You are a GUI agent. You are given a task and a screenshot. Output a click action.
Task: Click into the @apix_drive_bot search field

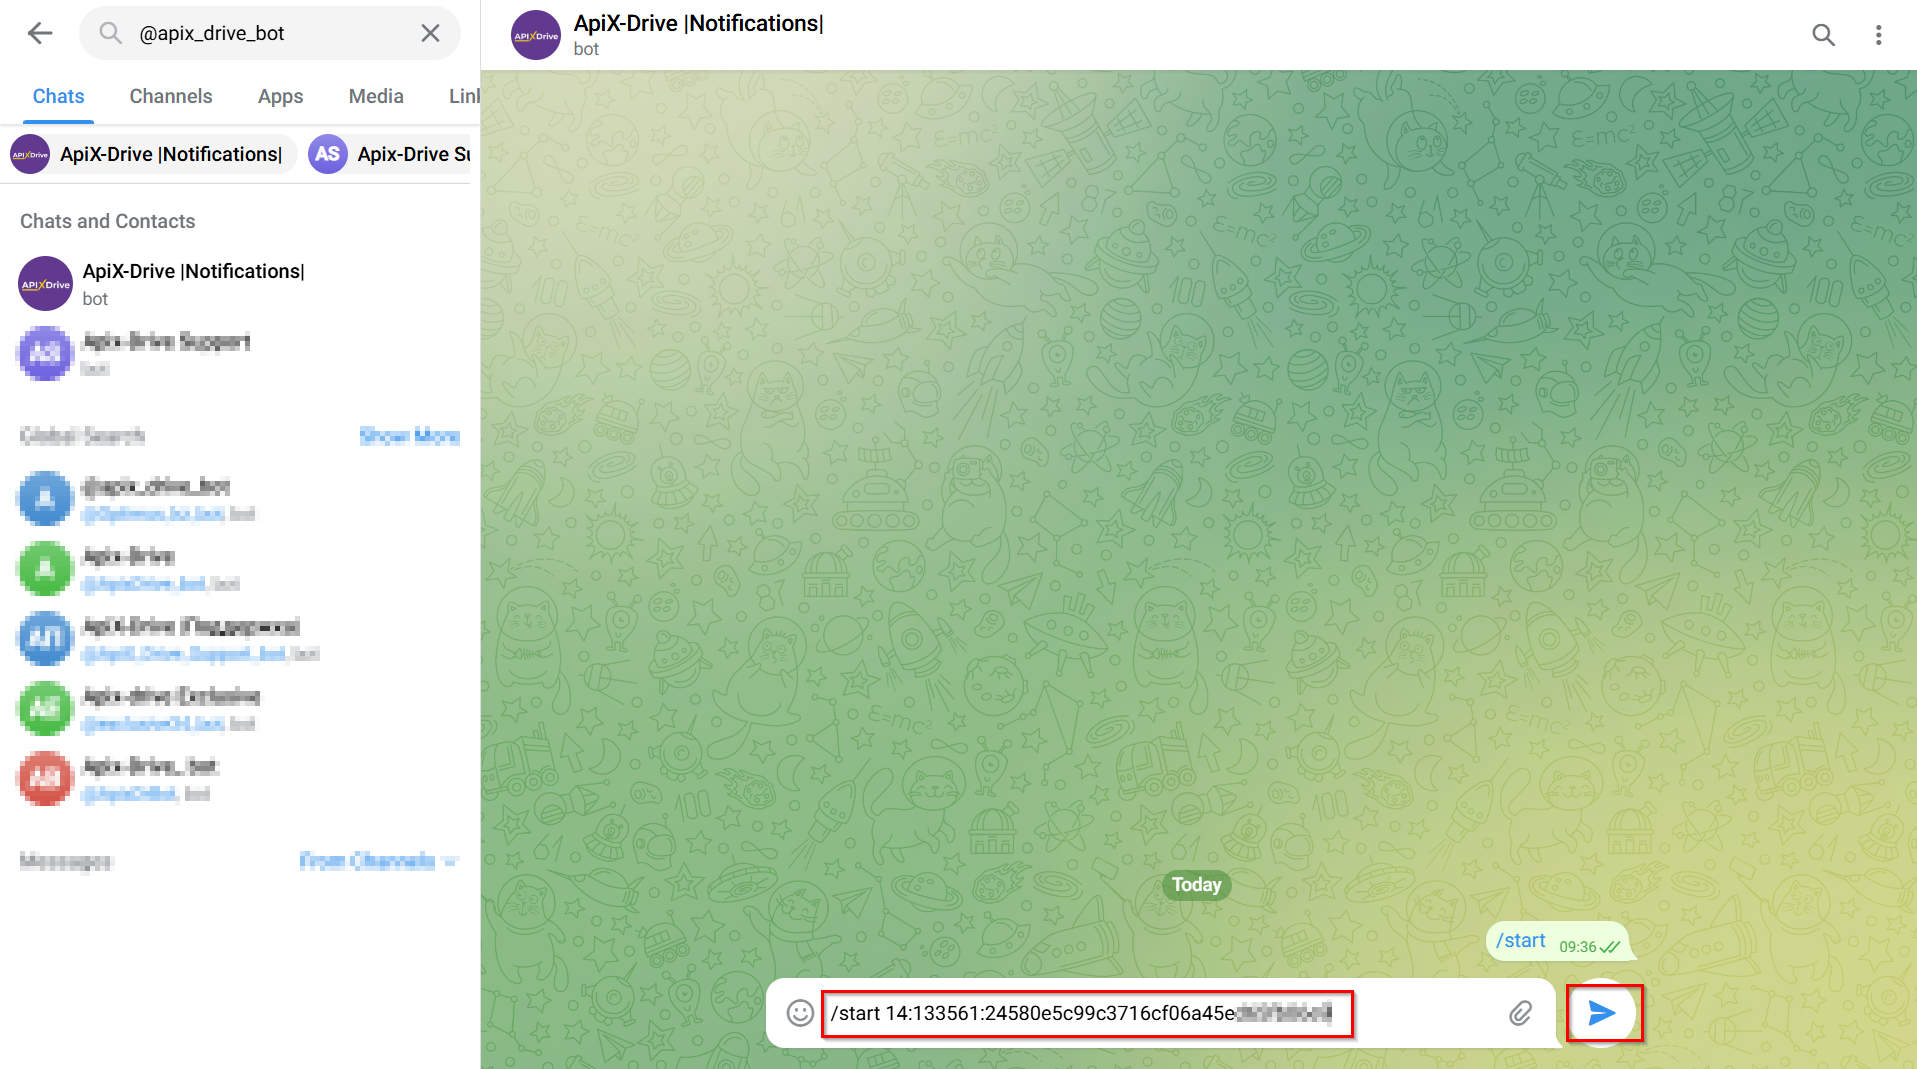coord(270,33)
